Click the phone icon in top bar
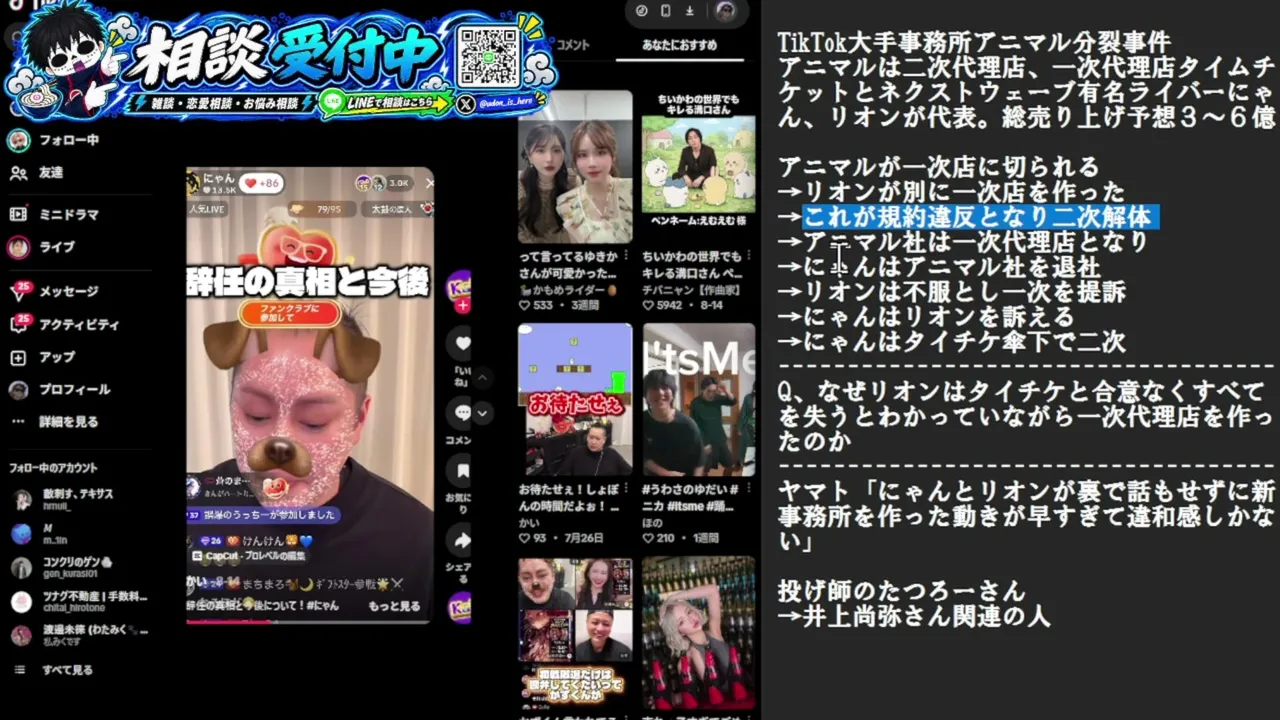Viewport: 1280px width, 720px height. coord(666,11)
